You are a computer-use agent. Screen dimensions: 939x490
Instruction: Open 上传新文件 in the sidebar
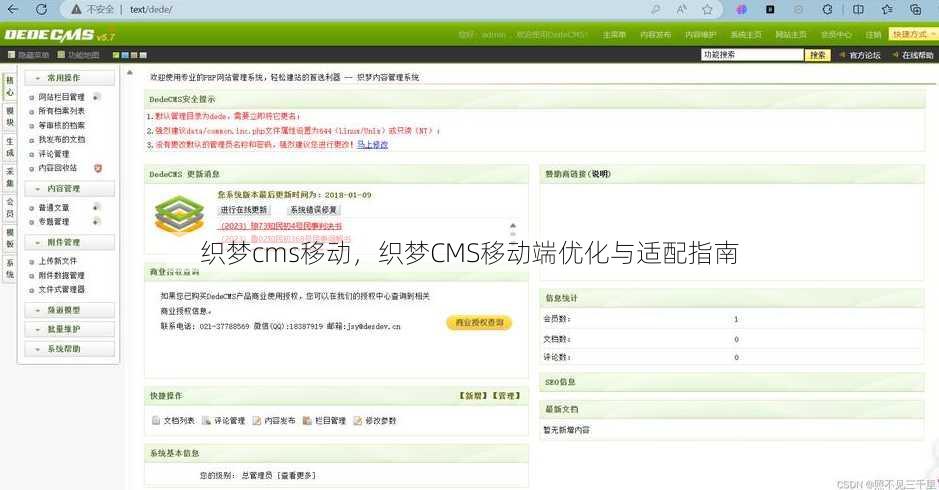(57, 261)
